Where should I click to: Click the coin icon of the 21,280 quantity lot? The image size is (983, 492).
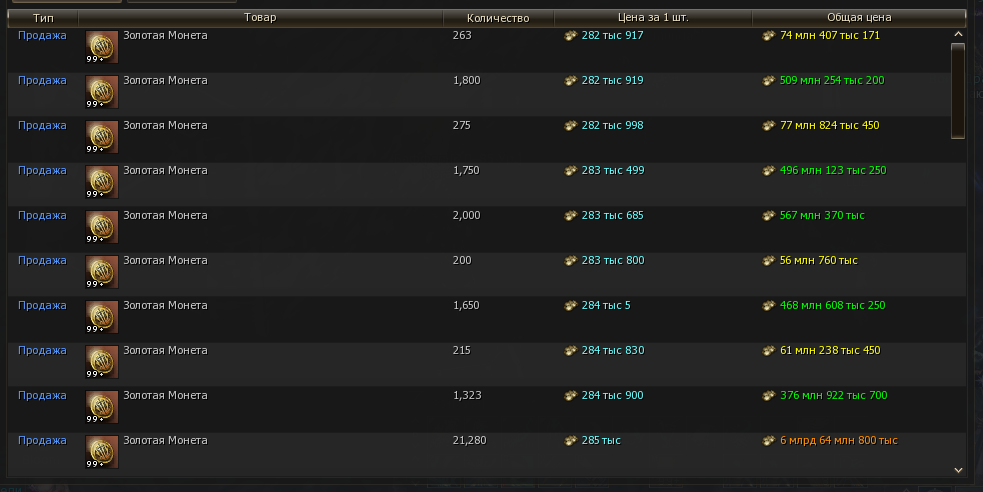coord(102,452)
